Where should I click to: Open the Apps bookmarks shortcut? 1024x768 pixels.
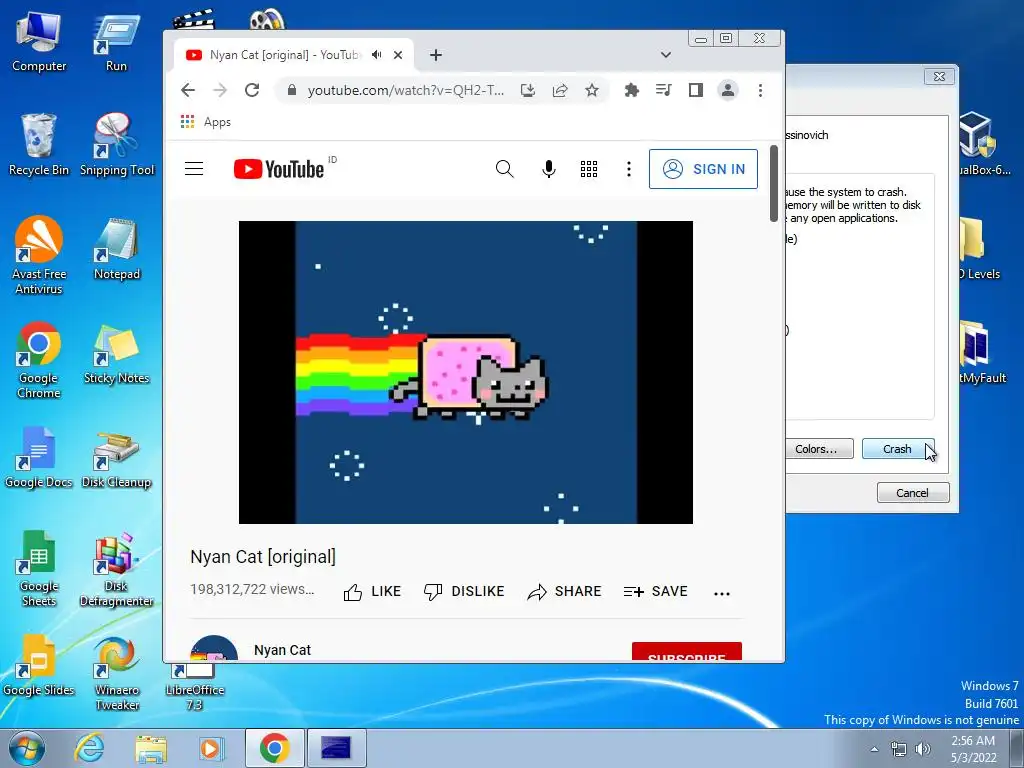tap(206, 122)
